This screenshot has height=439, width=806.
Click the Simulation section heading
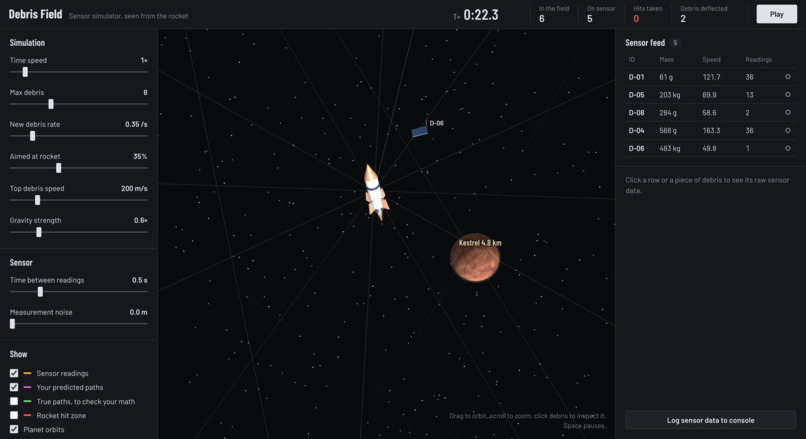tap(27, 43)
